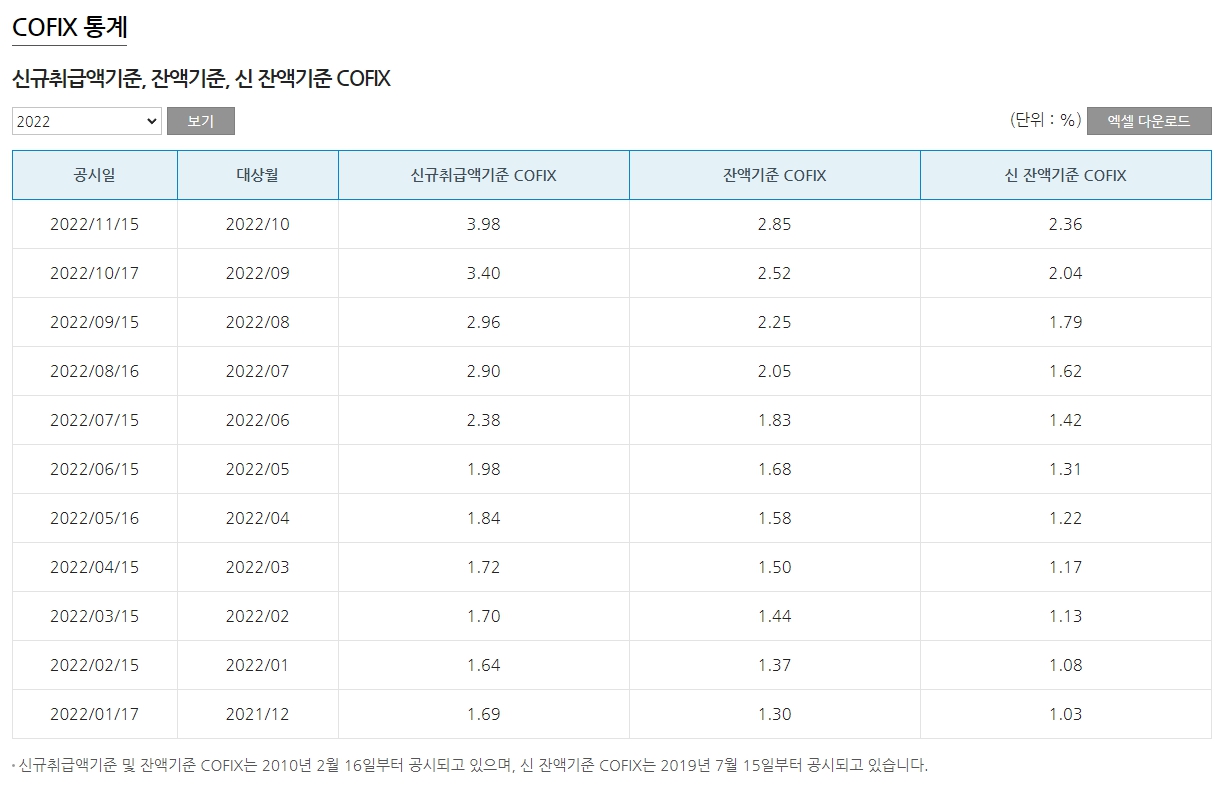
Task: Click the 3.98 rate value cell
Action: [x=482, y=224]
